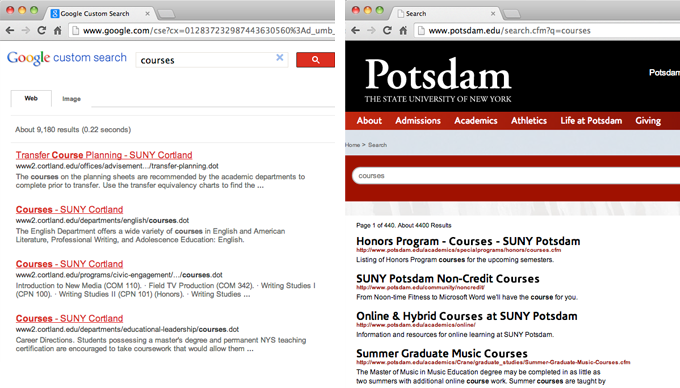Click green zoom button in Potsdam window
Viewport: 680px width, 388px height.
tap(380, 10)
